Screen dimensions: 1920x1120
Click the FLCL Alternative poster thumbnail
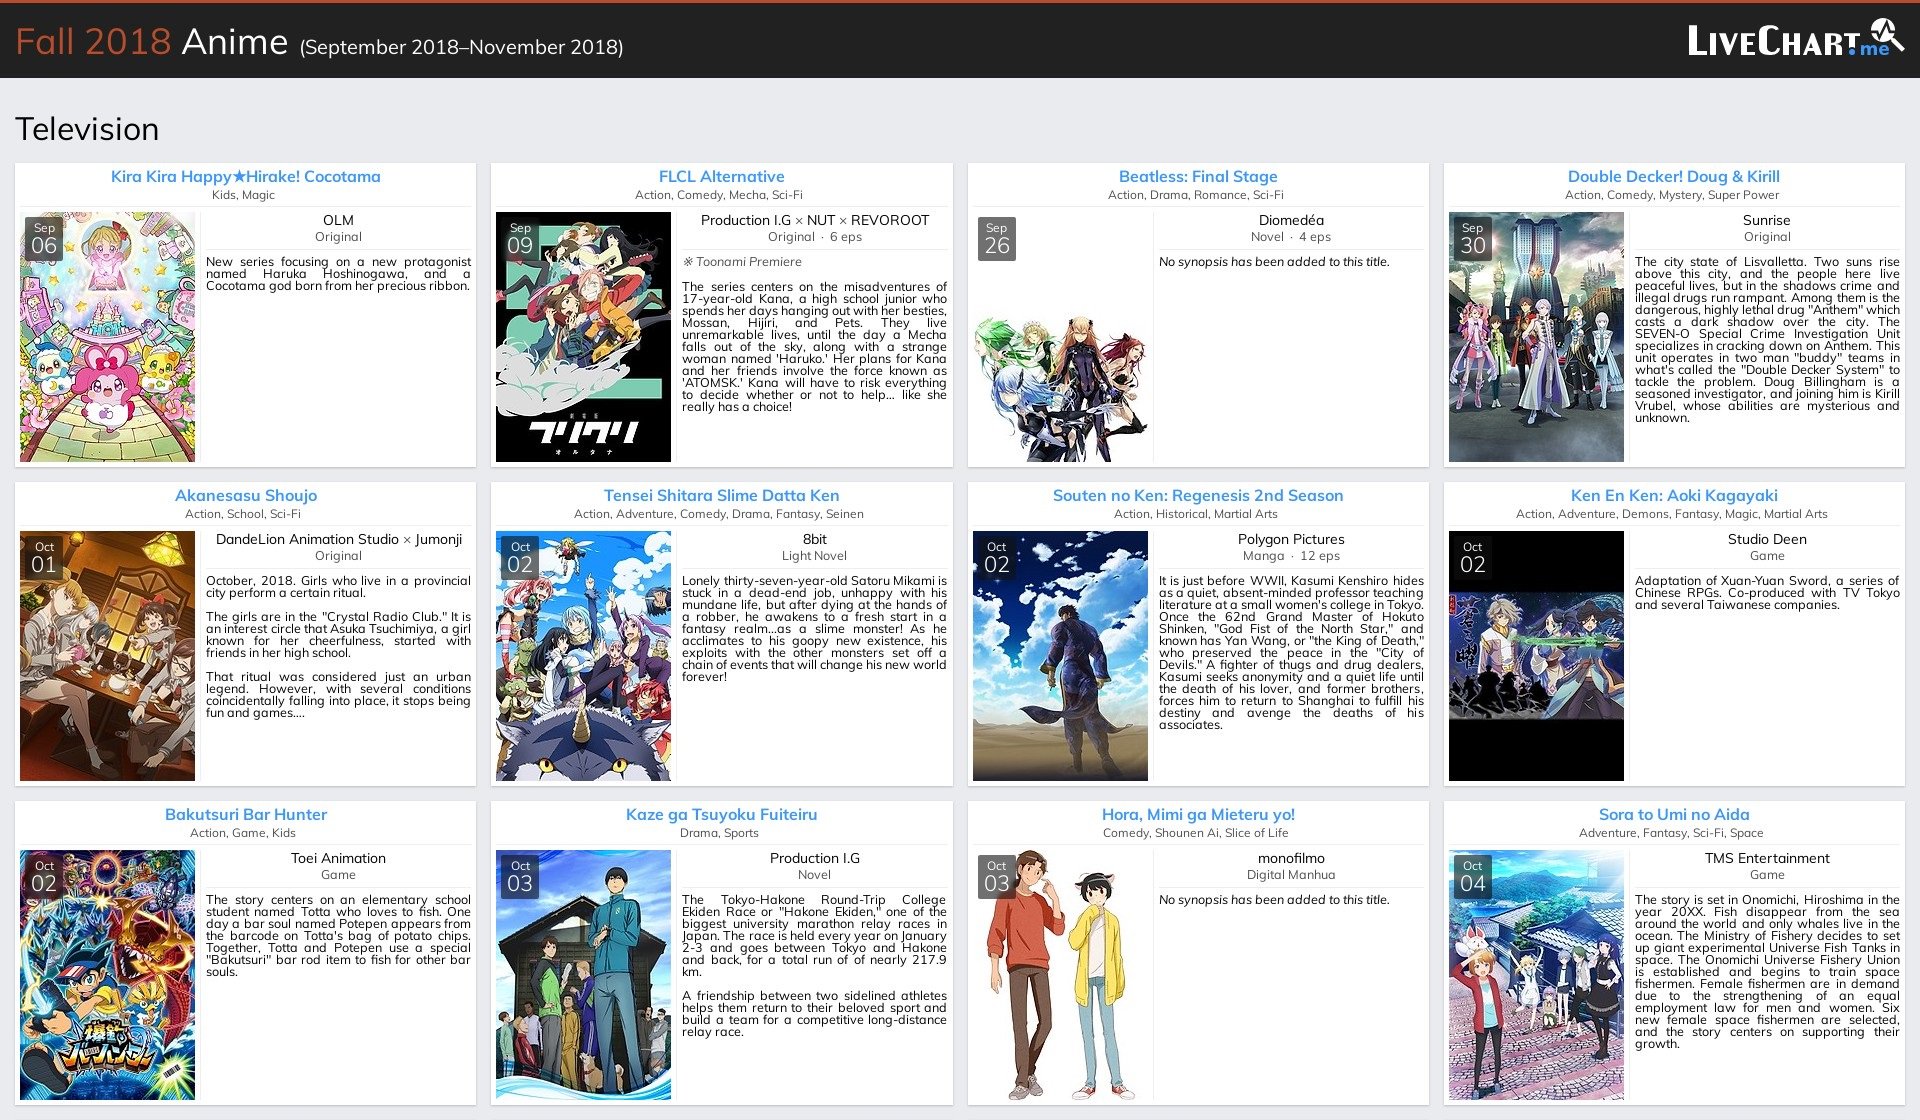(583, 337)
